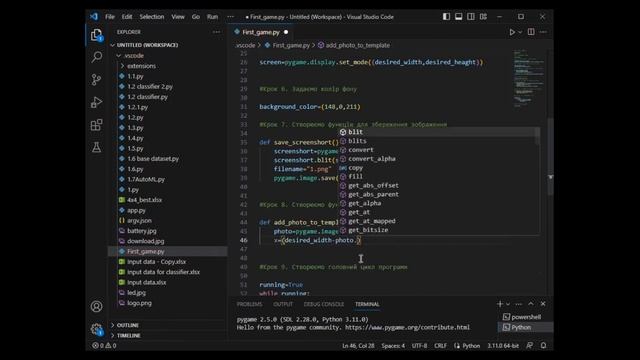The image size is (640, 360).
Task: Open the Explorer view in activity bar
Action: click(96, 35)
